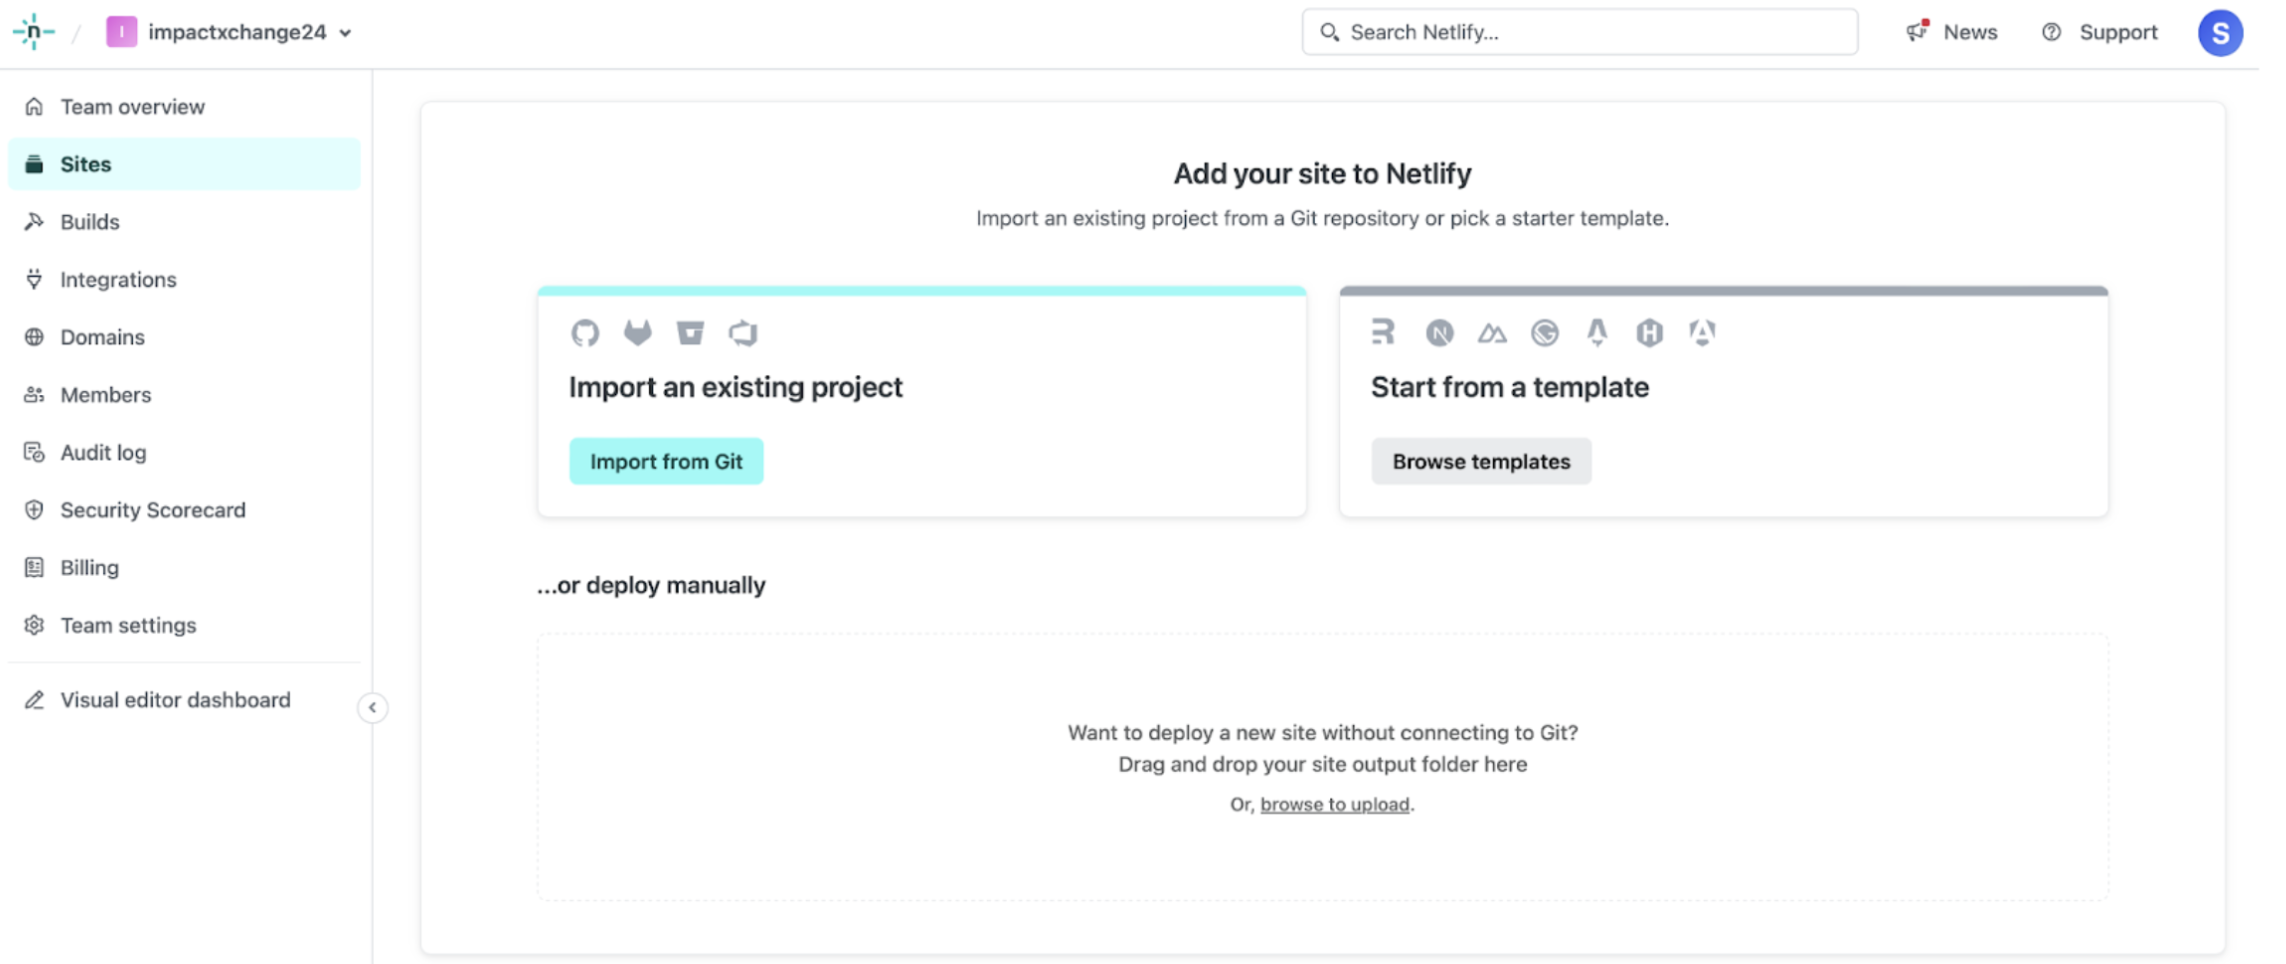Click the Billing receipt icon
Screen dimensions: 2286x964
pos(34,567)
